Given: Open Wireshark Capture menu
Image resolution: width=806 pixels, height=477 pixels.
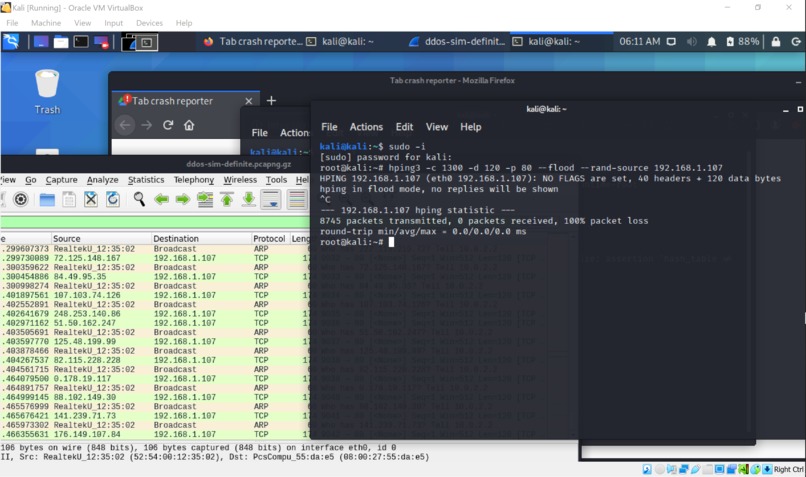Looking at the screenshot, I should point(62,180).
